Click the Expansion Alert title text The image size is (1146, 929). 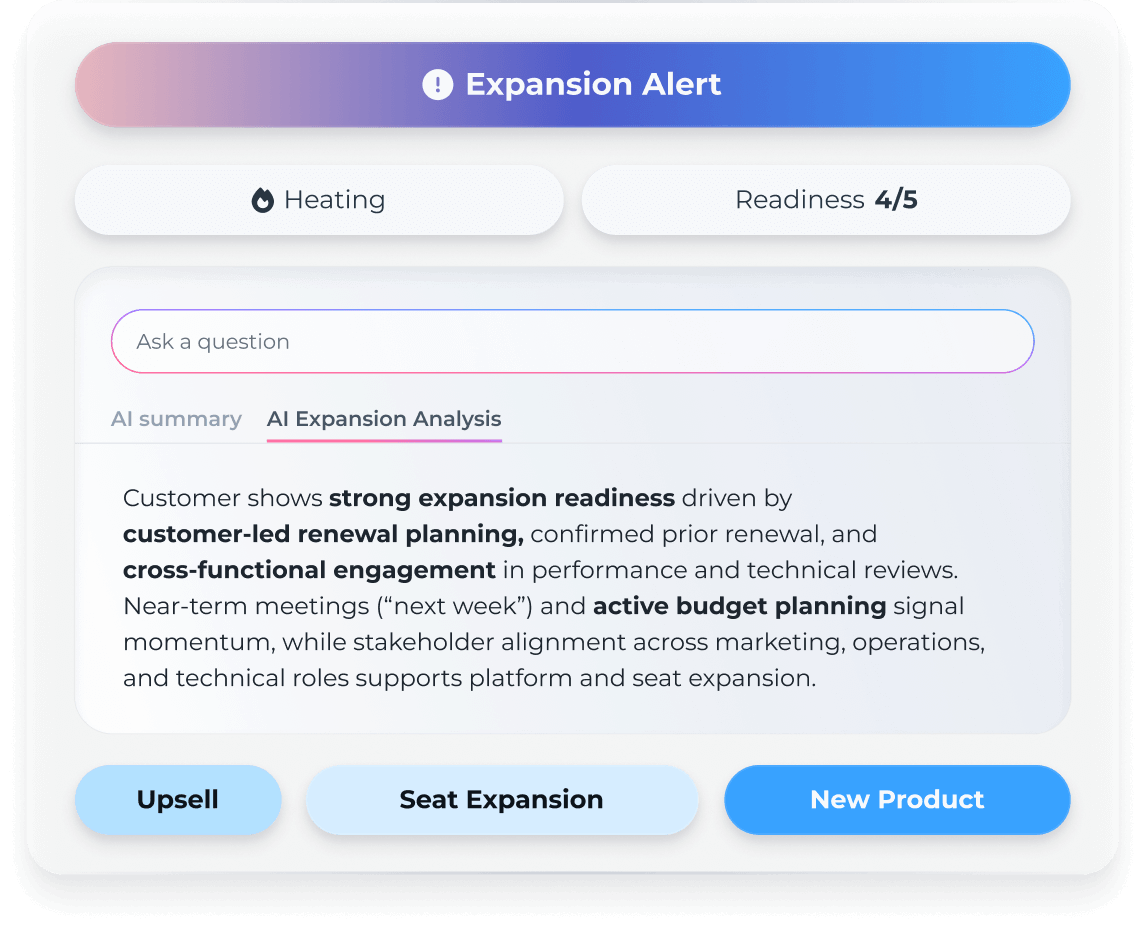point(594,85)
